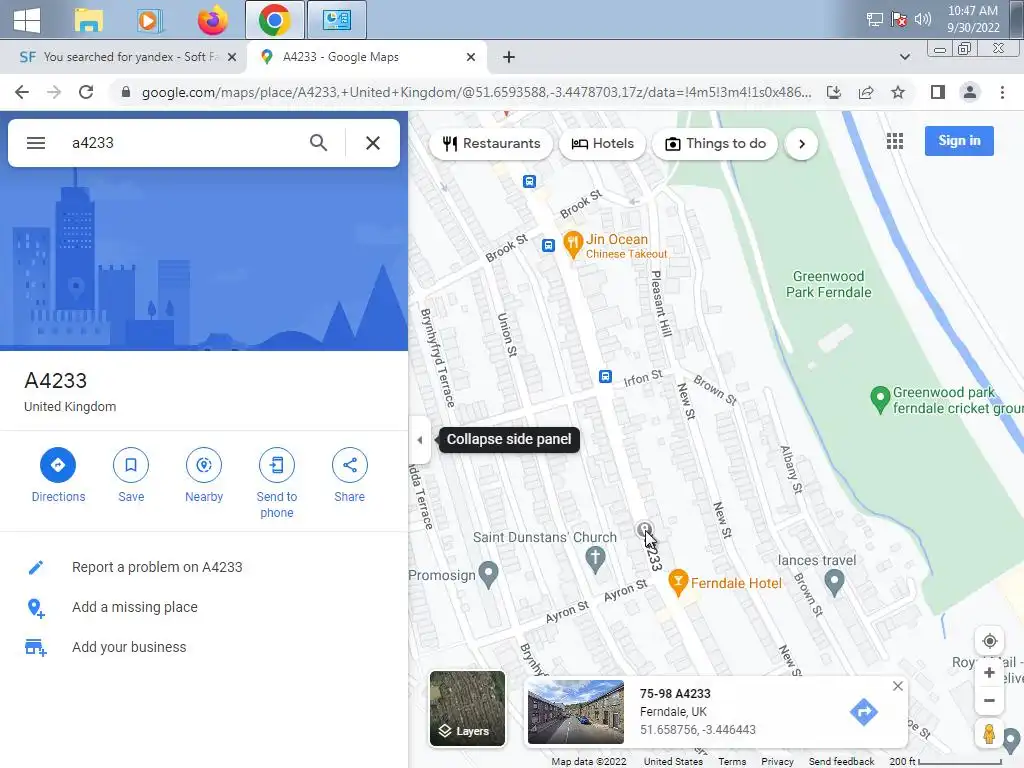Open the Google Maps hamburger menu

[x=36, y=143]
